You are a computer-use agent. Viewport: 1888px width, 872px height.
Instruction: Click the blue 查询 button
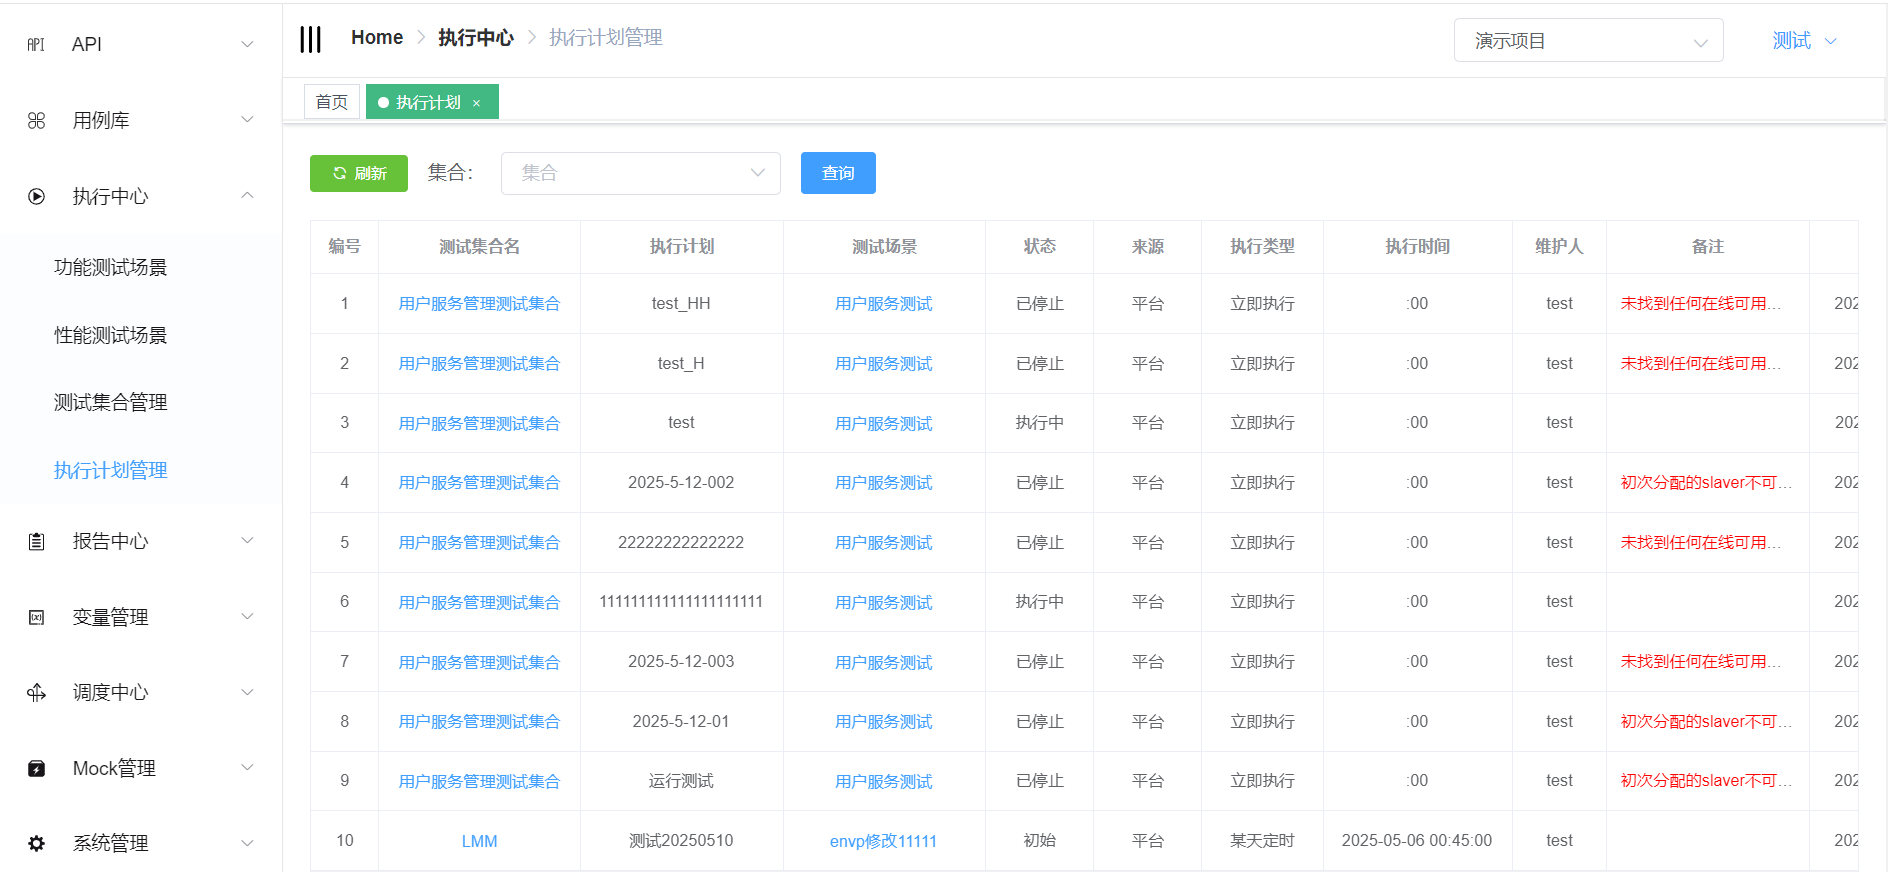pos(837,173)
